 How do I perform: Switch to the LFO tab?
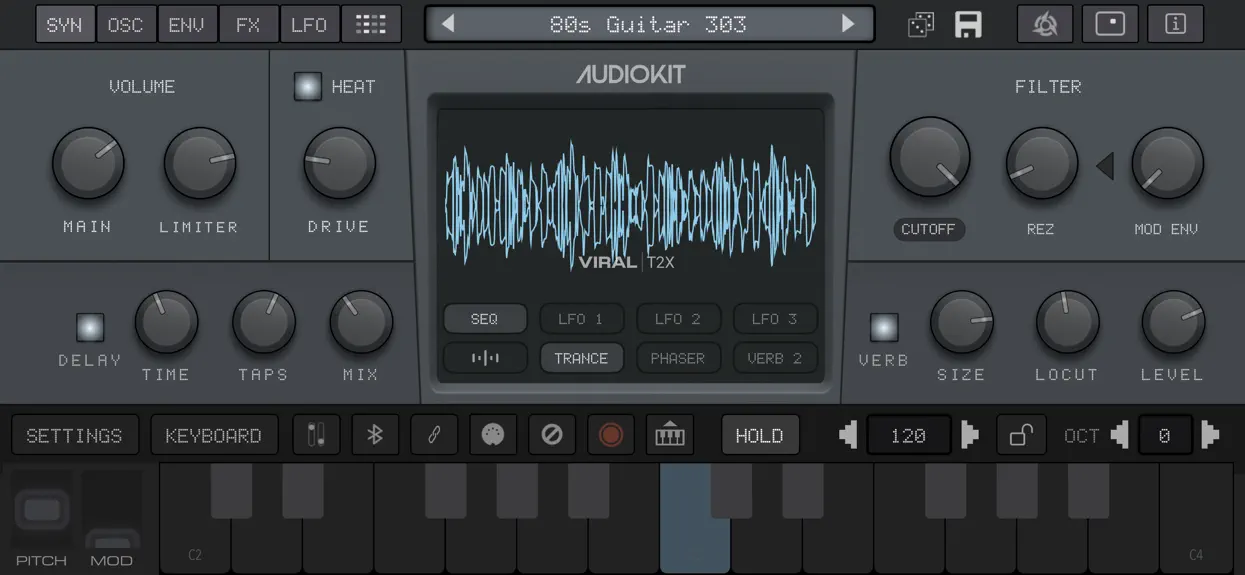[309, 25]
